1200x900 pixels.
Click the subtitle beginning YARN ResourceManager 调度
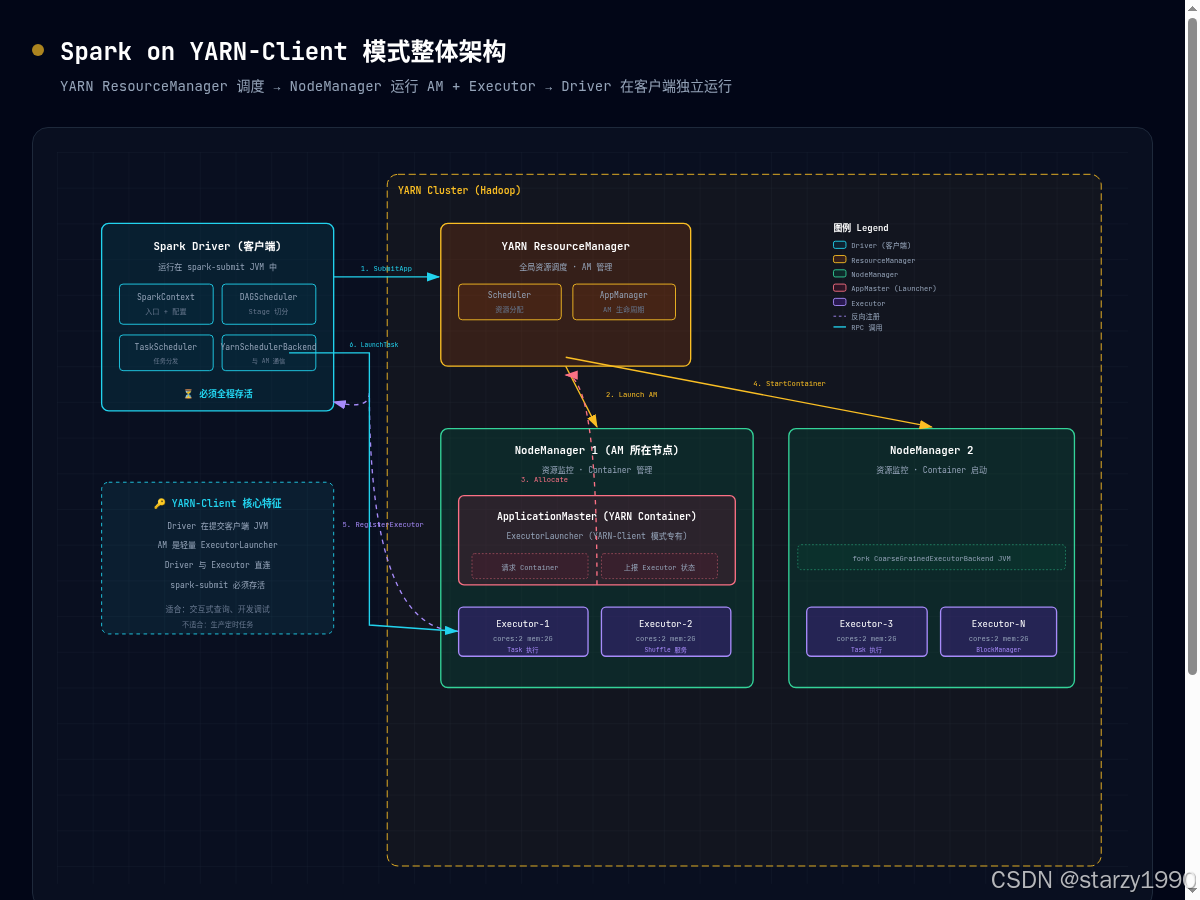pos(396,87)
